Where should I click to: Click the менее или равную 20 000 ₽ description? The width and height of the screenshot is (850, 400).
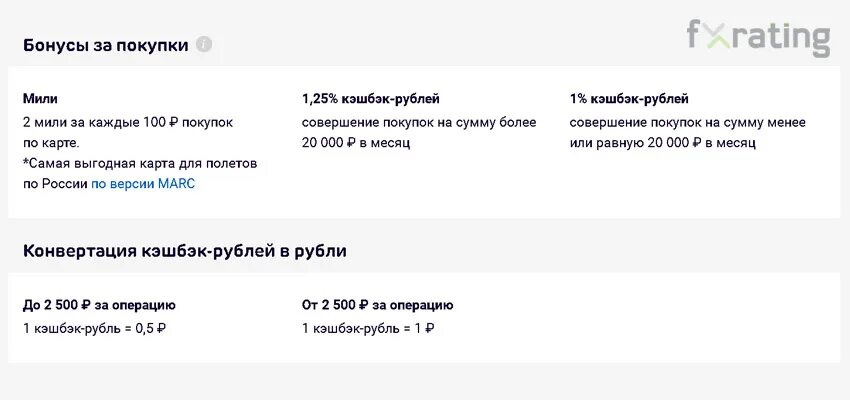tap(687, 133)
